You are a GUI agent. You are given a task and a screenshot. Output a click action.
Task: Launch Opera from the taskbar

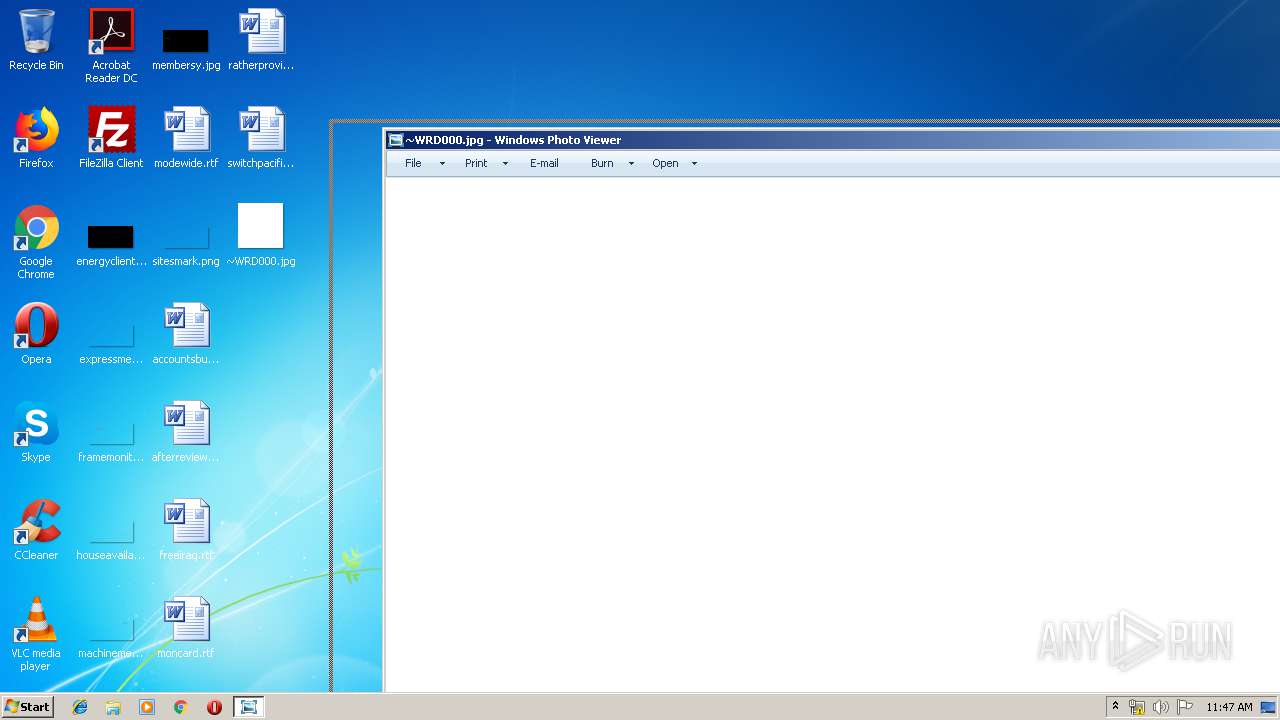(214, 707)
